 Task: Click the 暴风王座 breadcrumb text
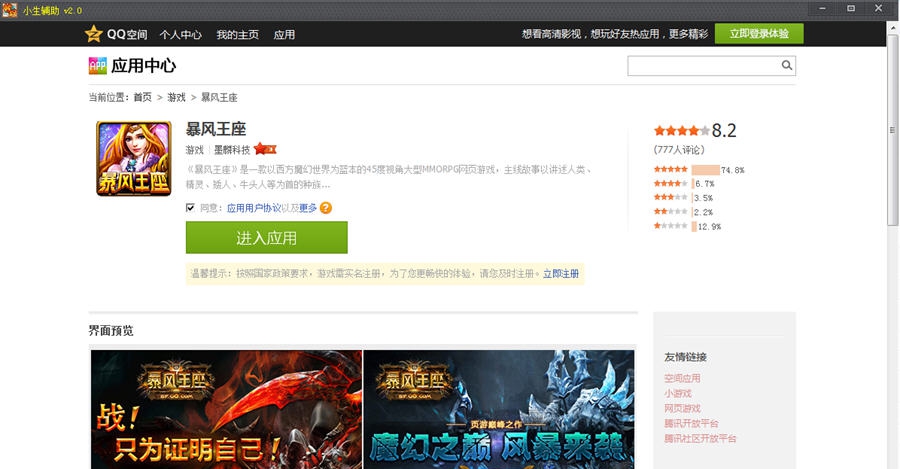point(219,98)
